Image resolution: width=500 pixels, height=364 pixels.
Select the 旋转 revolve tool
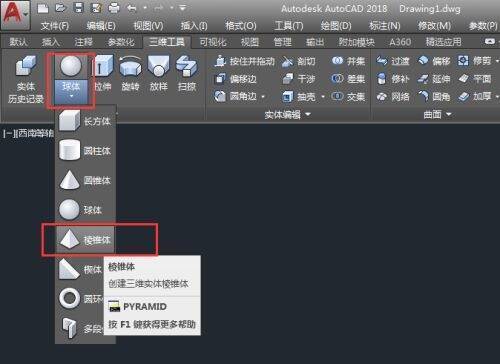(130, 73)
